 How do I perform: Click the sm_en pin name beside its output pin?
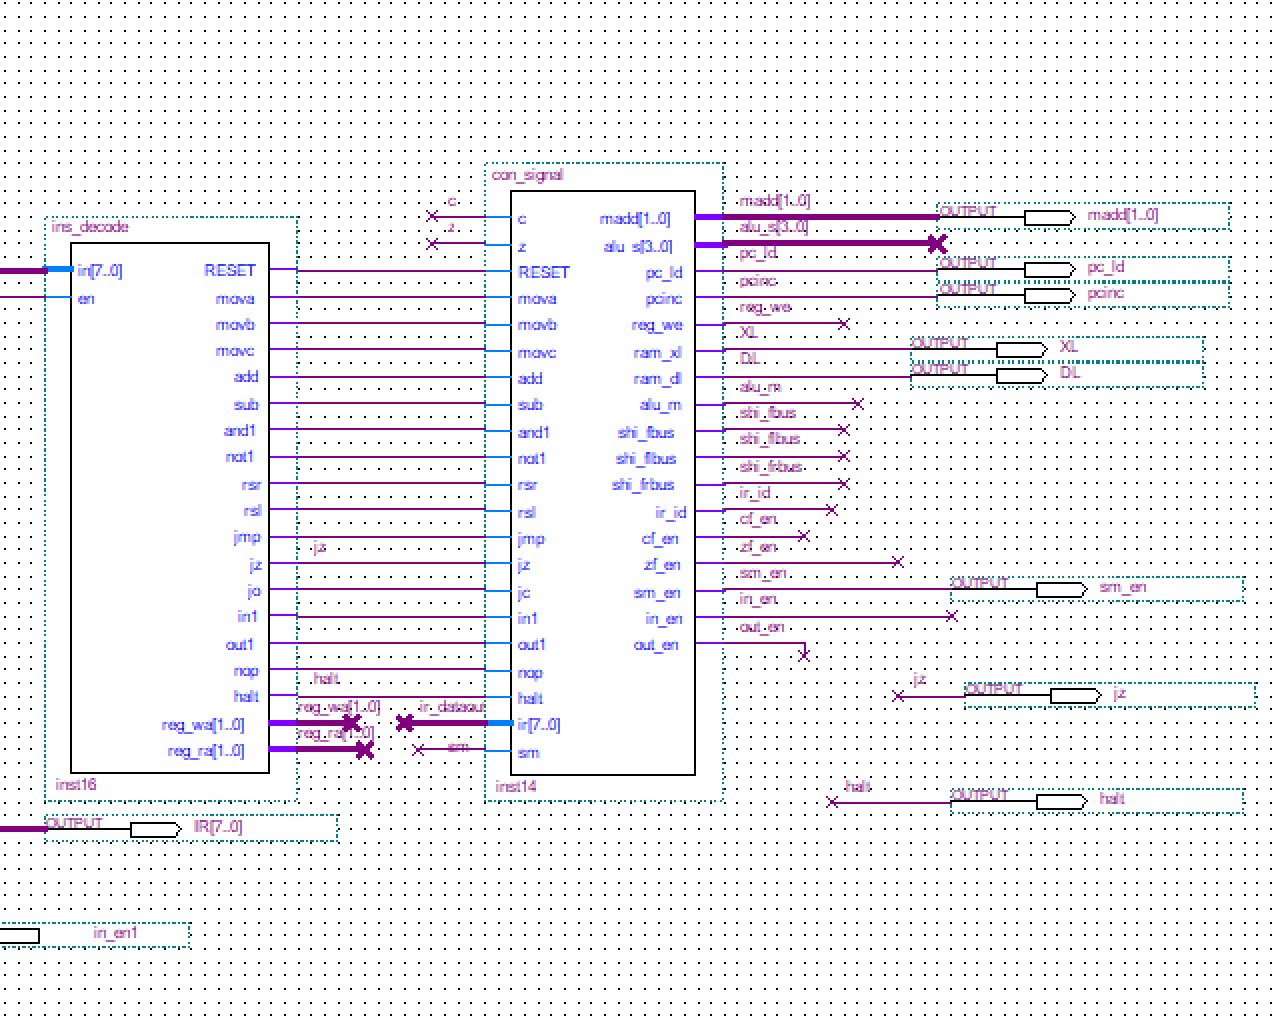[x=1123, y=587]
